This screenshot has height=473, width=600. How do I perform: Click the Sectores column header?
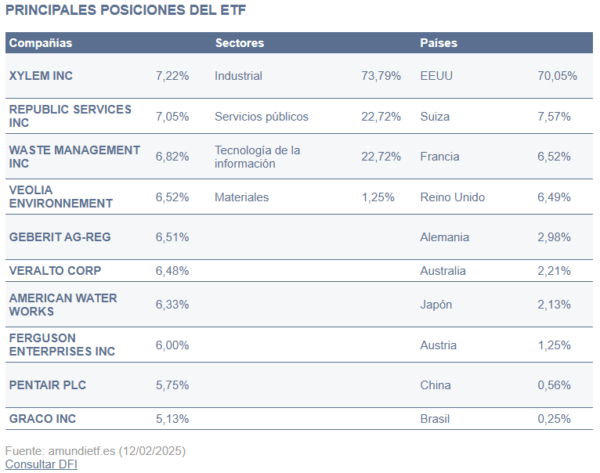(x=239, y=43)
